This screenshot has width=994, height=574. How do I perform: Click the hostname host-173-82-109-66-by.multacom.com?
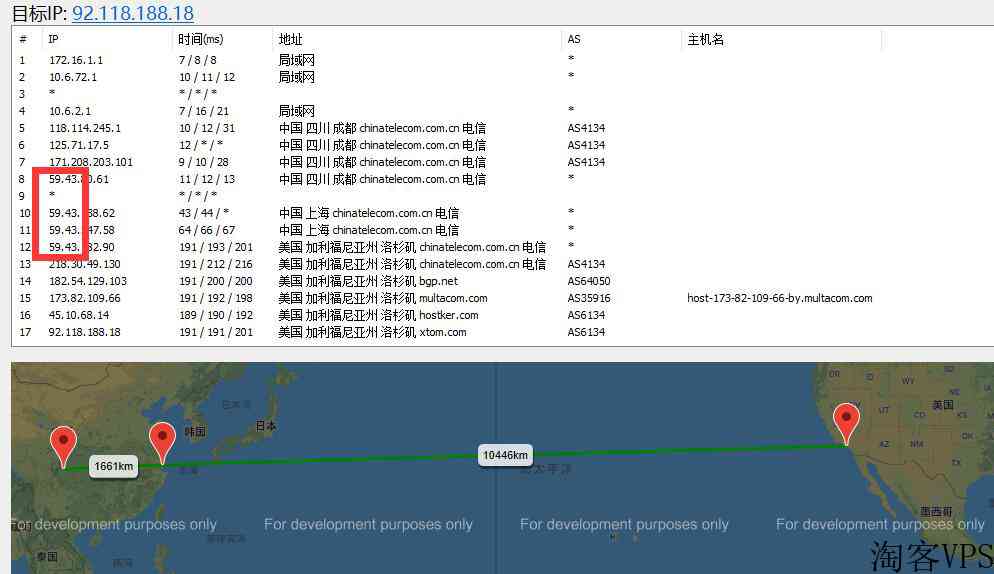(780, 298)
